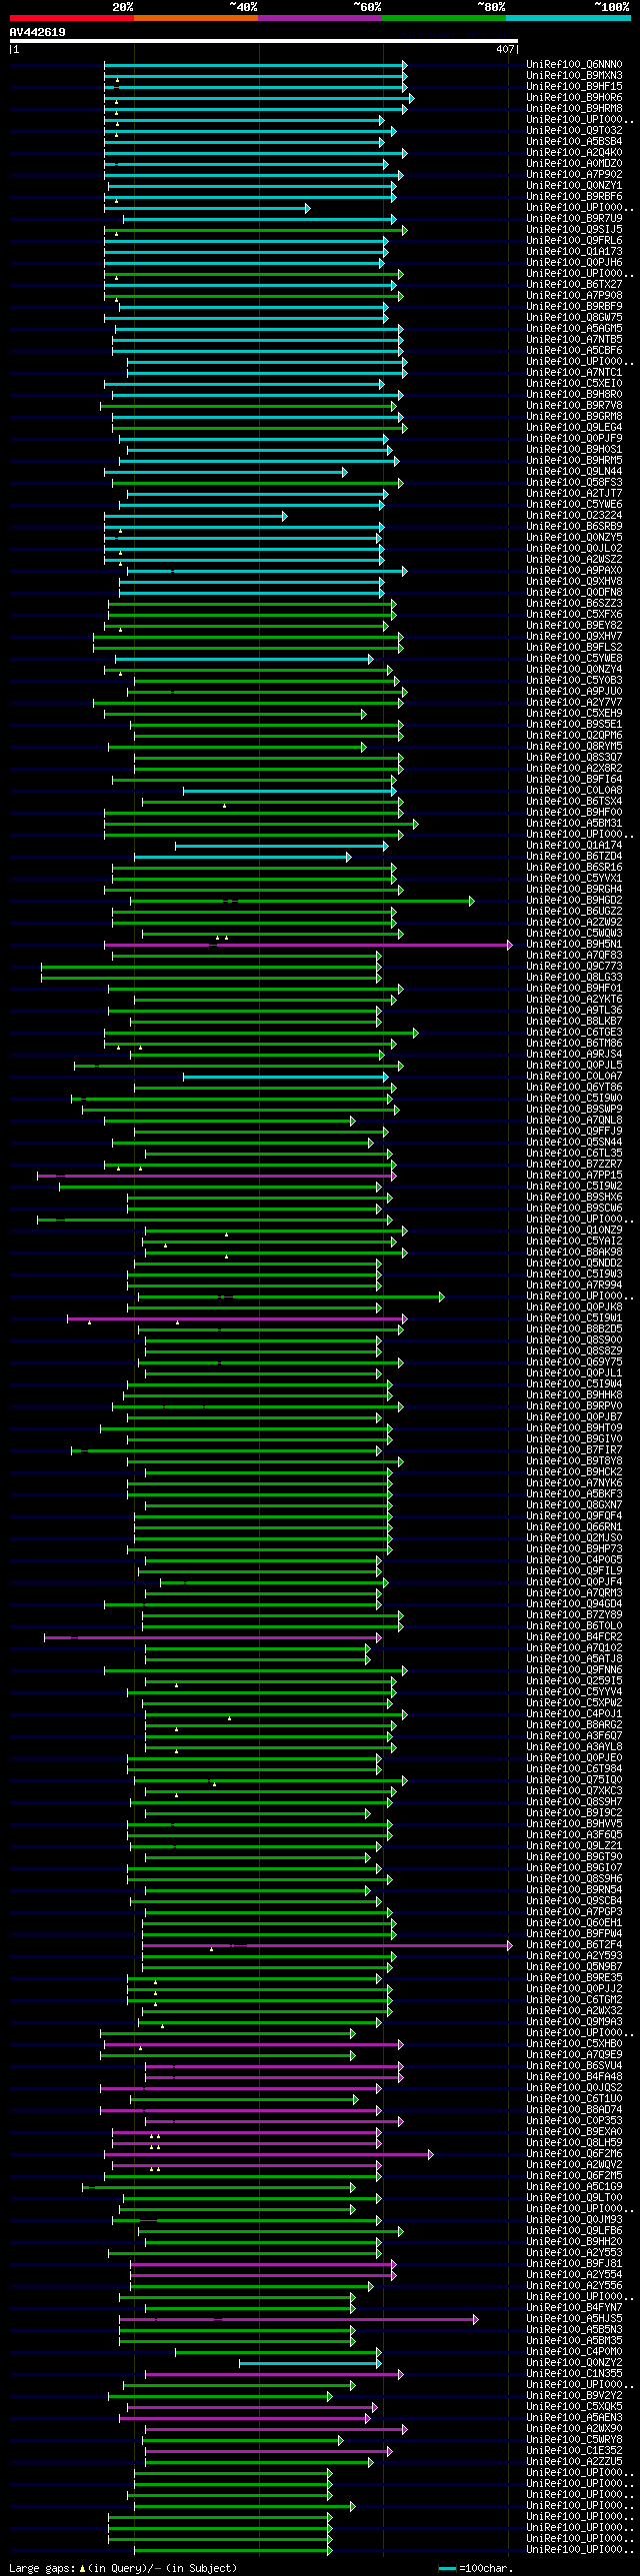Select hit label UniRef100_B8AK98
The image size is (640, 2576).
click(574, 1253)
